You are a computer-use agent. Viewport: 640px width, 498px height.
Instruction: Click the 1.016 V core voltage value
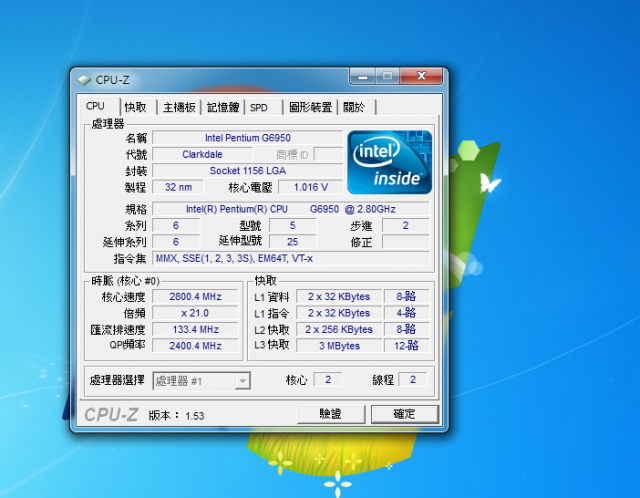click(x=311, y=187)
